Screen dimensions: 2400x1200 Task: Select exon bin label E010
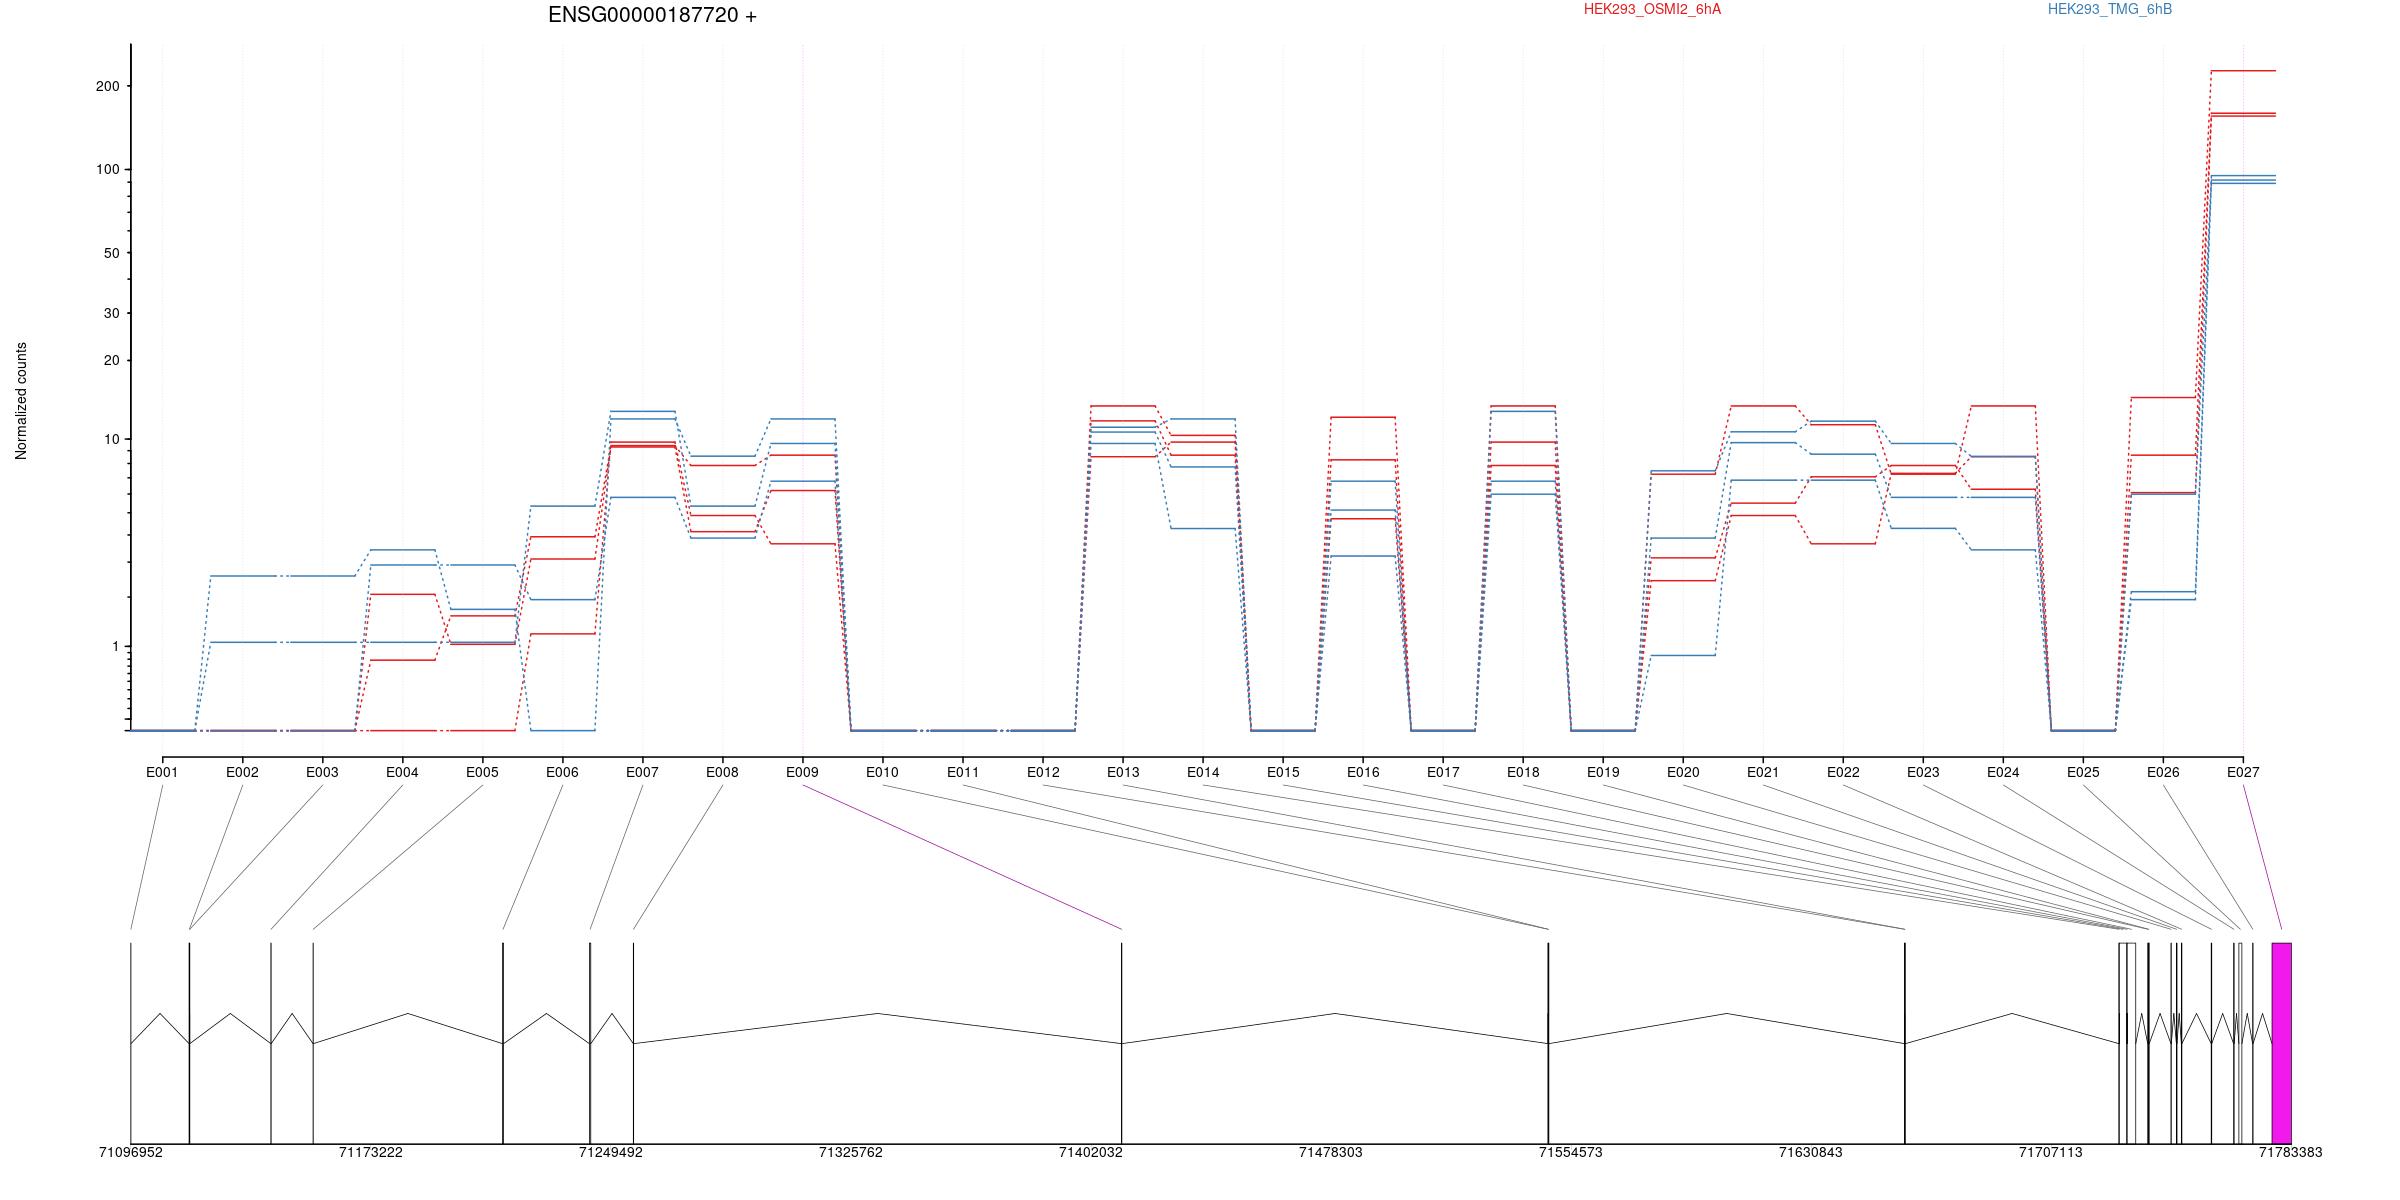tap(882, 772)
